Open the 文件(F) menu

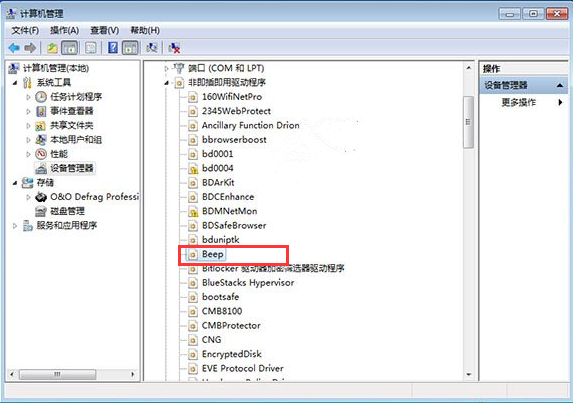point(25,30)
